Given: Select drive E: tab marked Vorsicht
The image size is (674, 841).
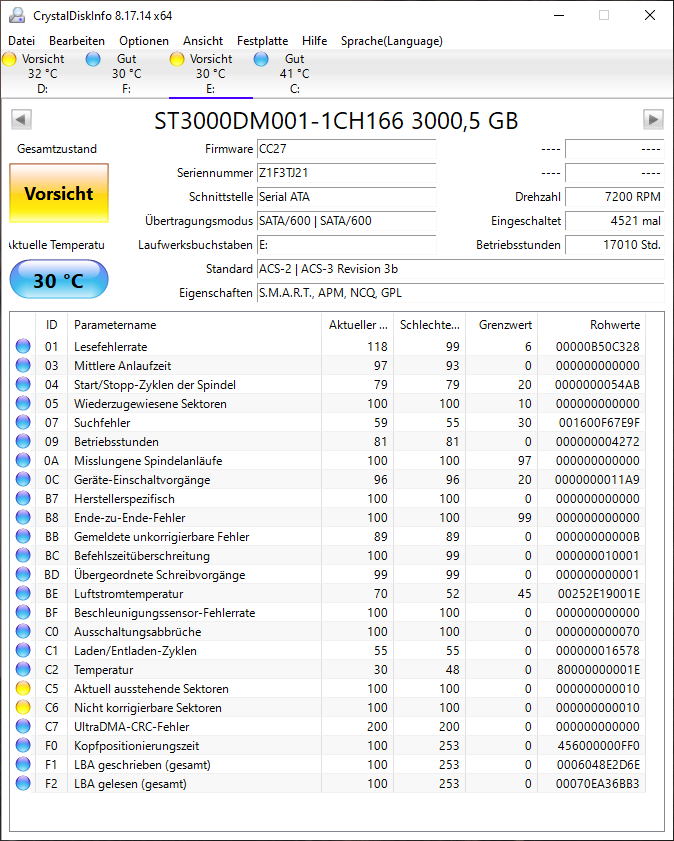Looking at the screenshot, I should (x=211, y=73).
